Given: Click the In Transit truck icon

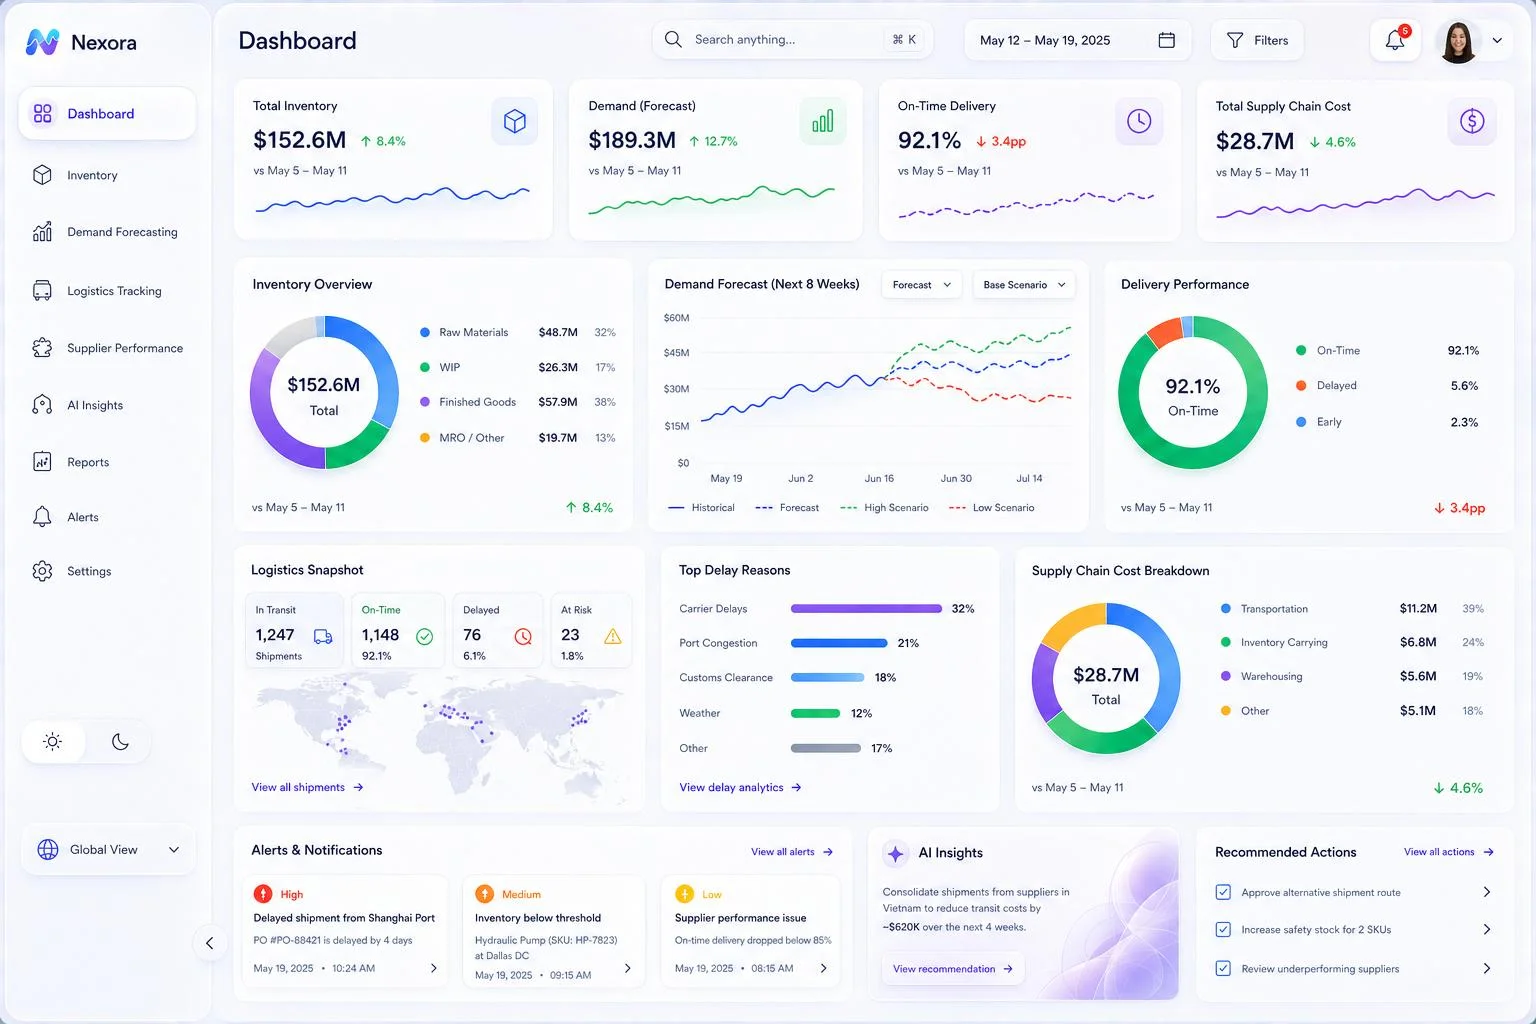Looking at the screenshot, I should tap(323, 636).
